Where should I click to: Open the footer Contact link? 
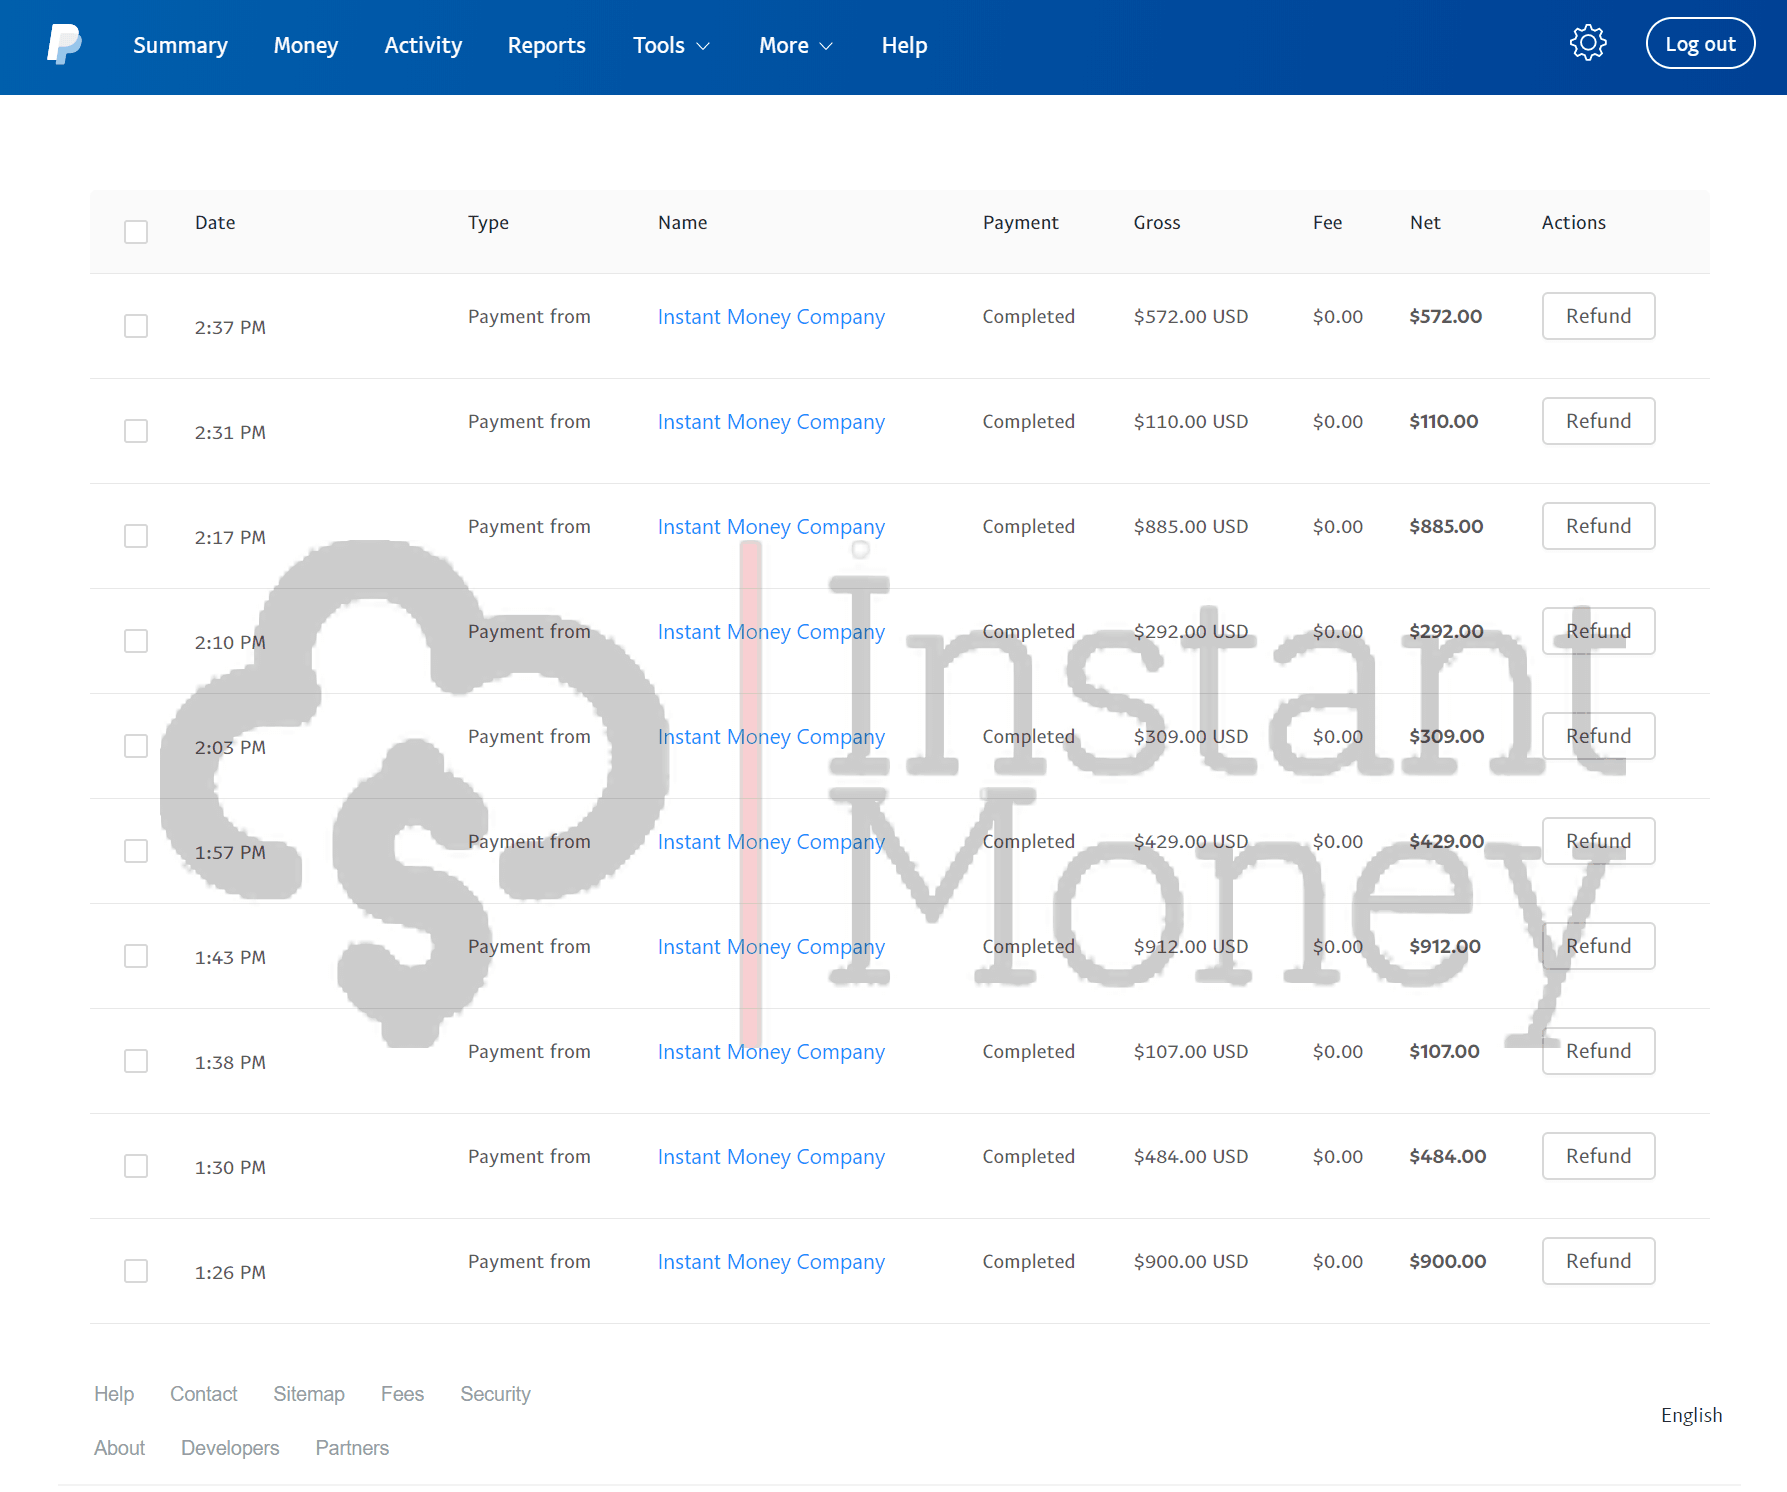pos(204,1394)
